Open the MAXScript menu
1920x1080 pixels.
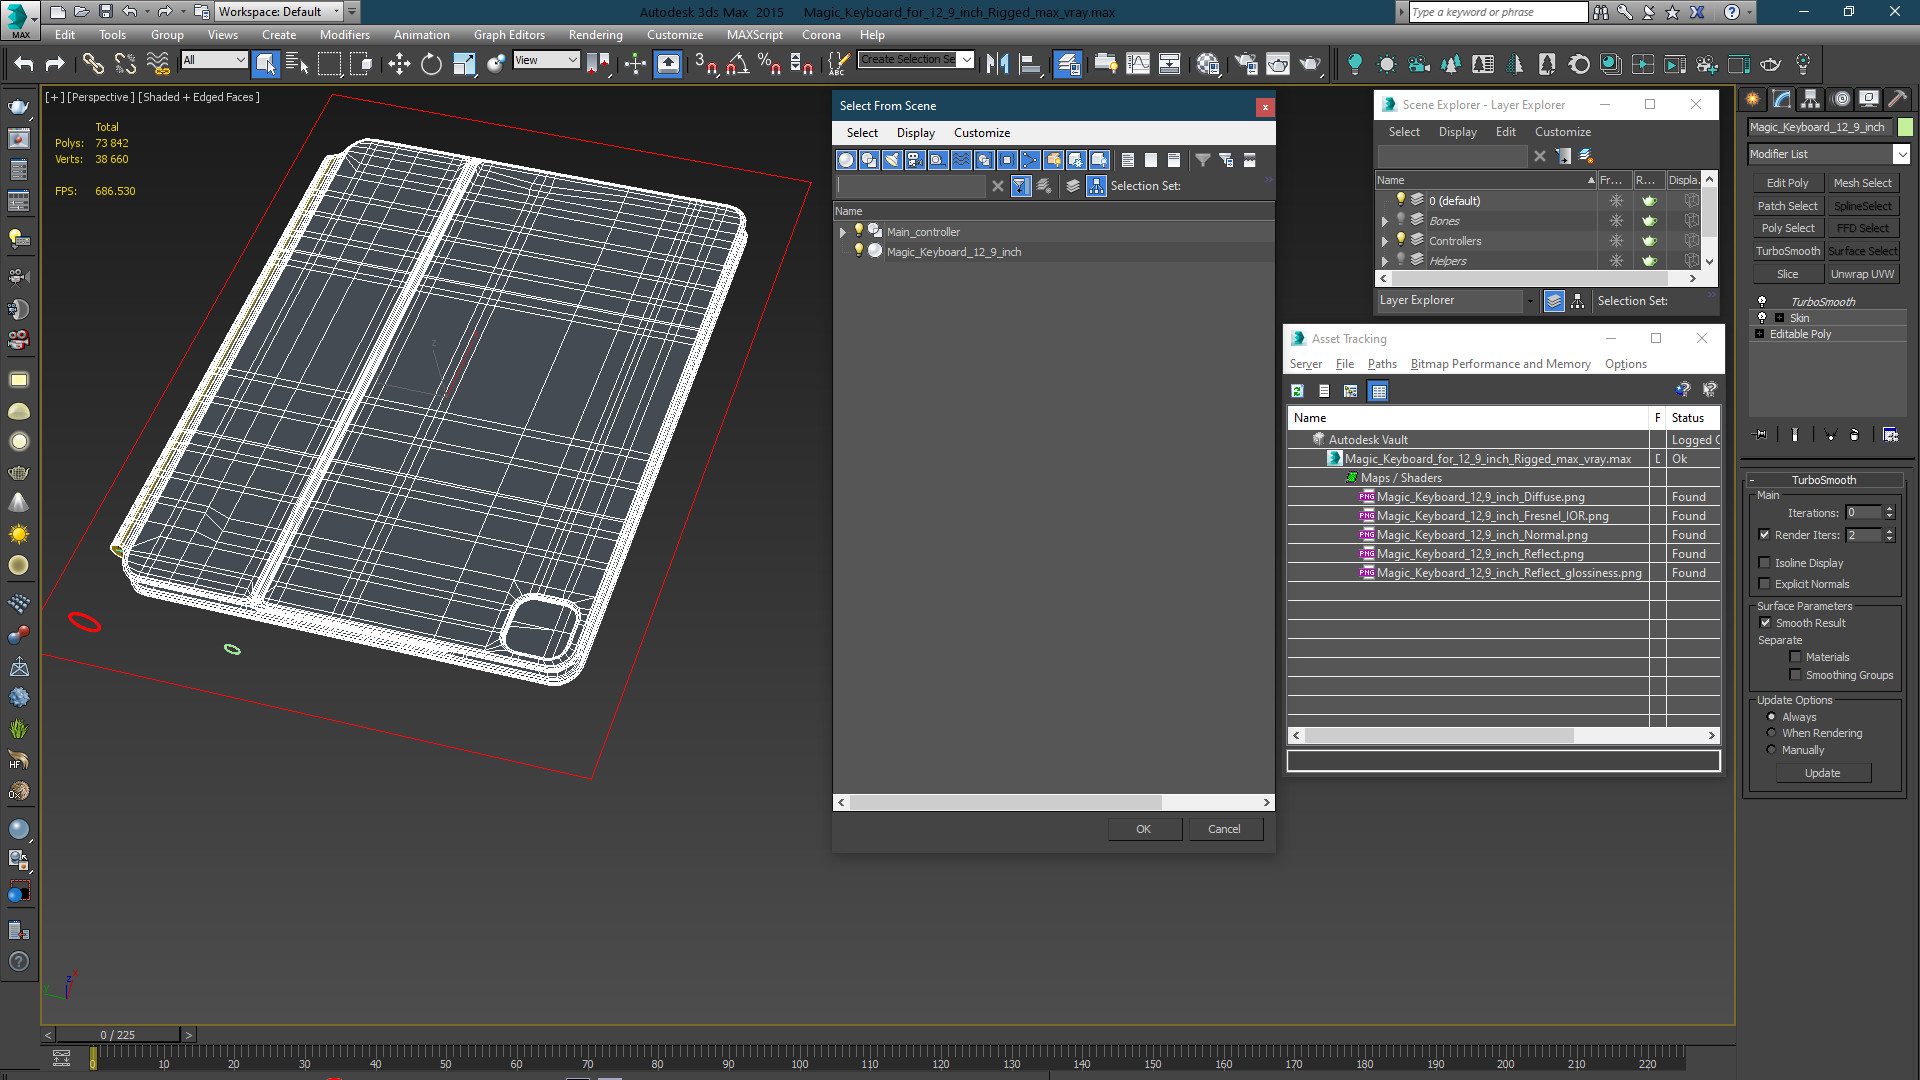pos(754,35)
